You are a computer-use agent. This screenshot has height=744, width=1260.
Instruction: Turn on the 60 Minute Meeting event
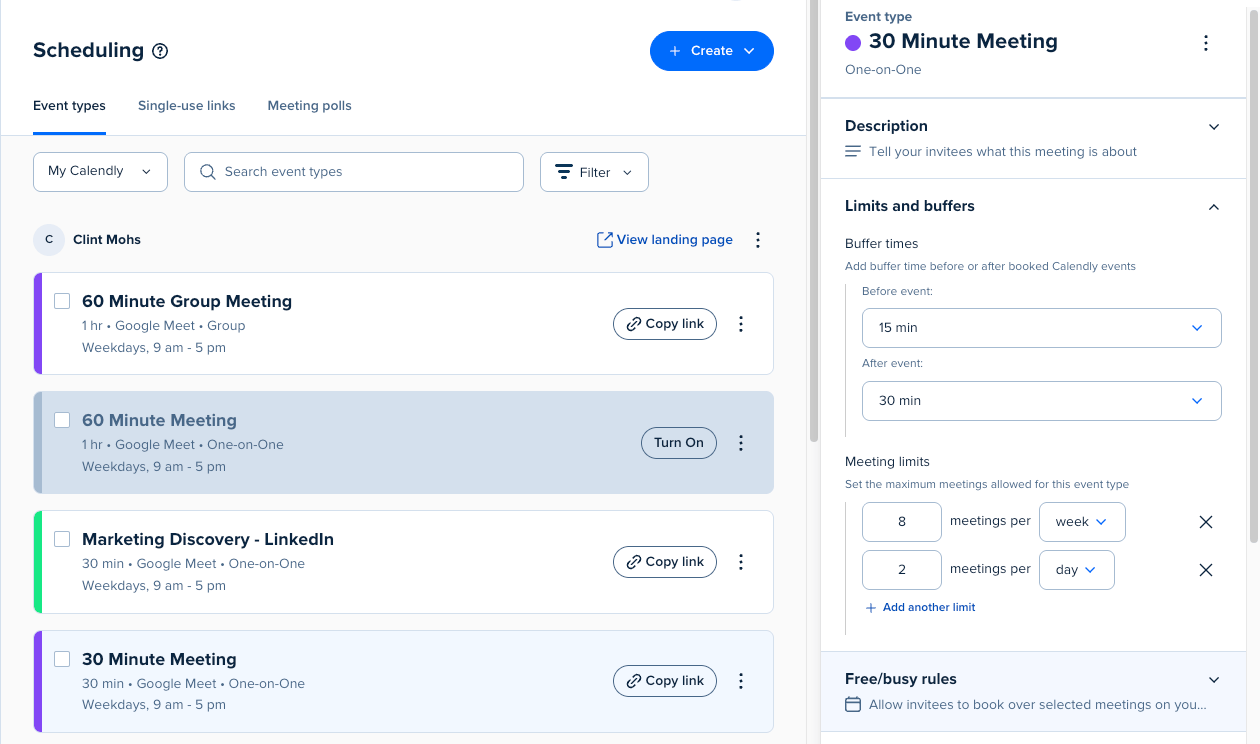(678, 443)
